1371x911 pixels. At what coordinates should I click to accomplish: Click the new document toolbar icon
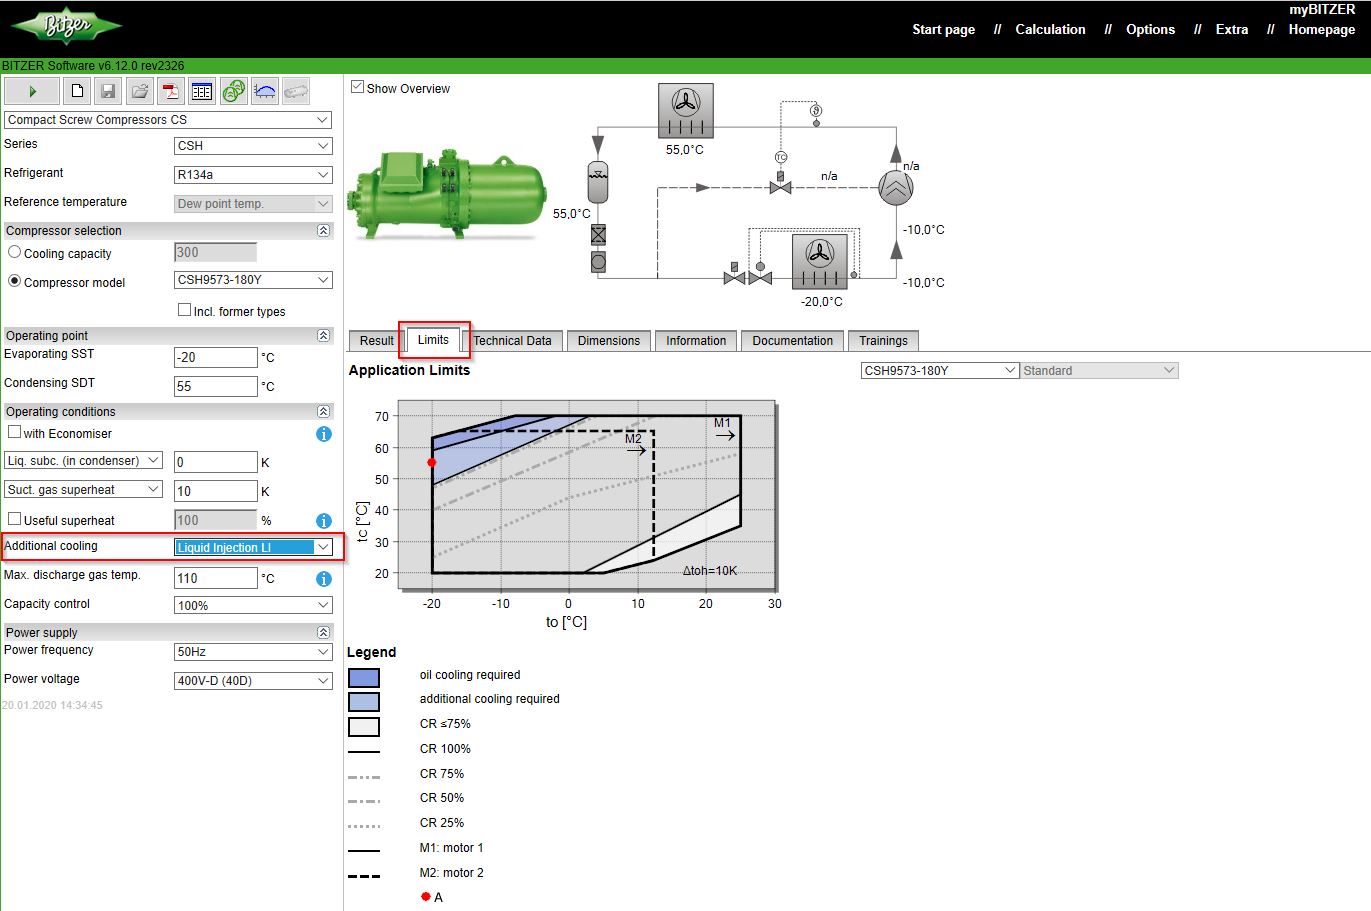76,90
